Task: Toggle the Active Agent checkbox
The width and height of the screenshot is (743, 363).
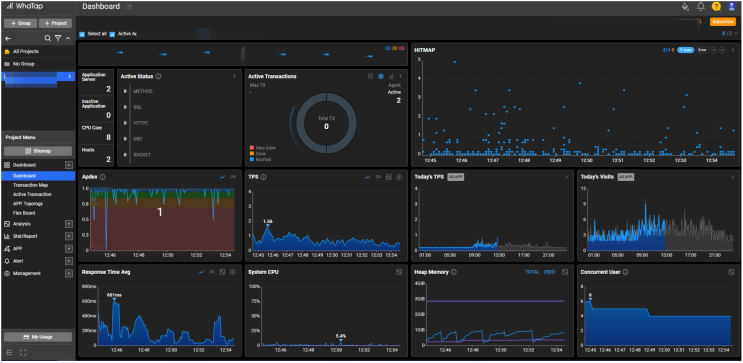Action: (x=112, y=34)
